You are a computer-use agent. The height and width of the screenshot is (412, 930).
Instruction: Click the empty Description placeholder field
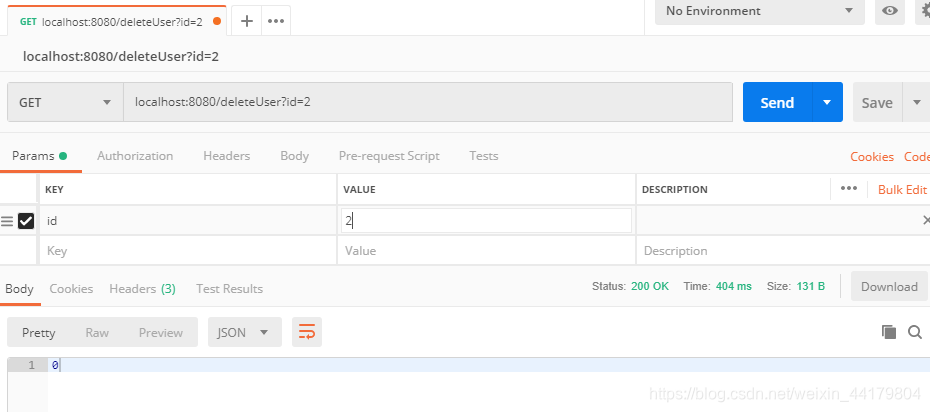click(x=783, y=251)
